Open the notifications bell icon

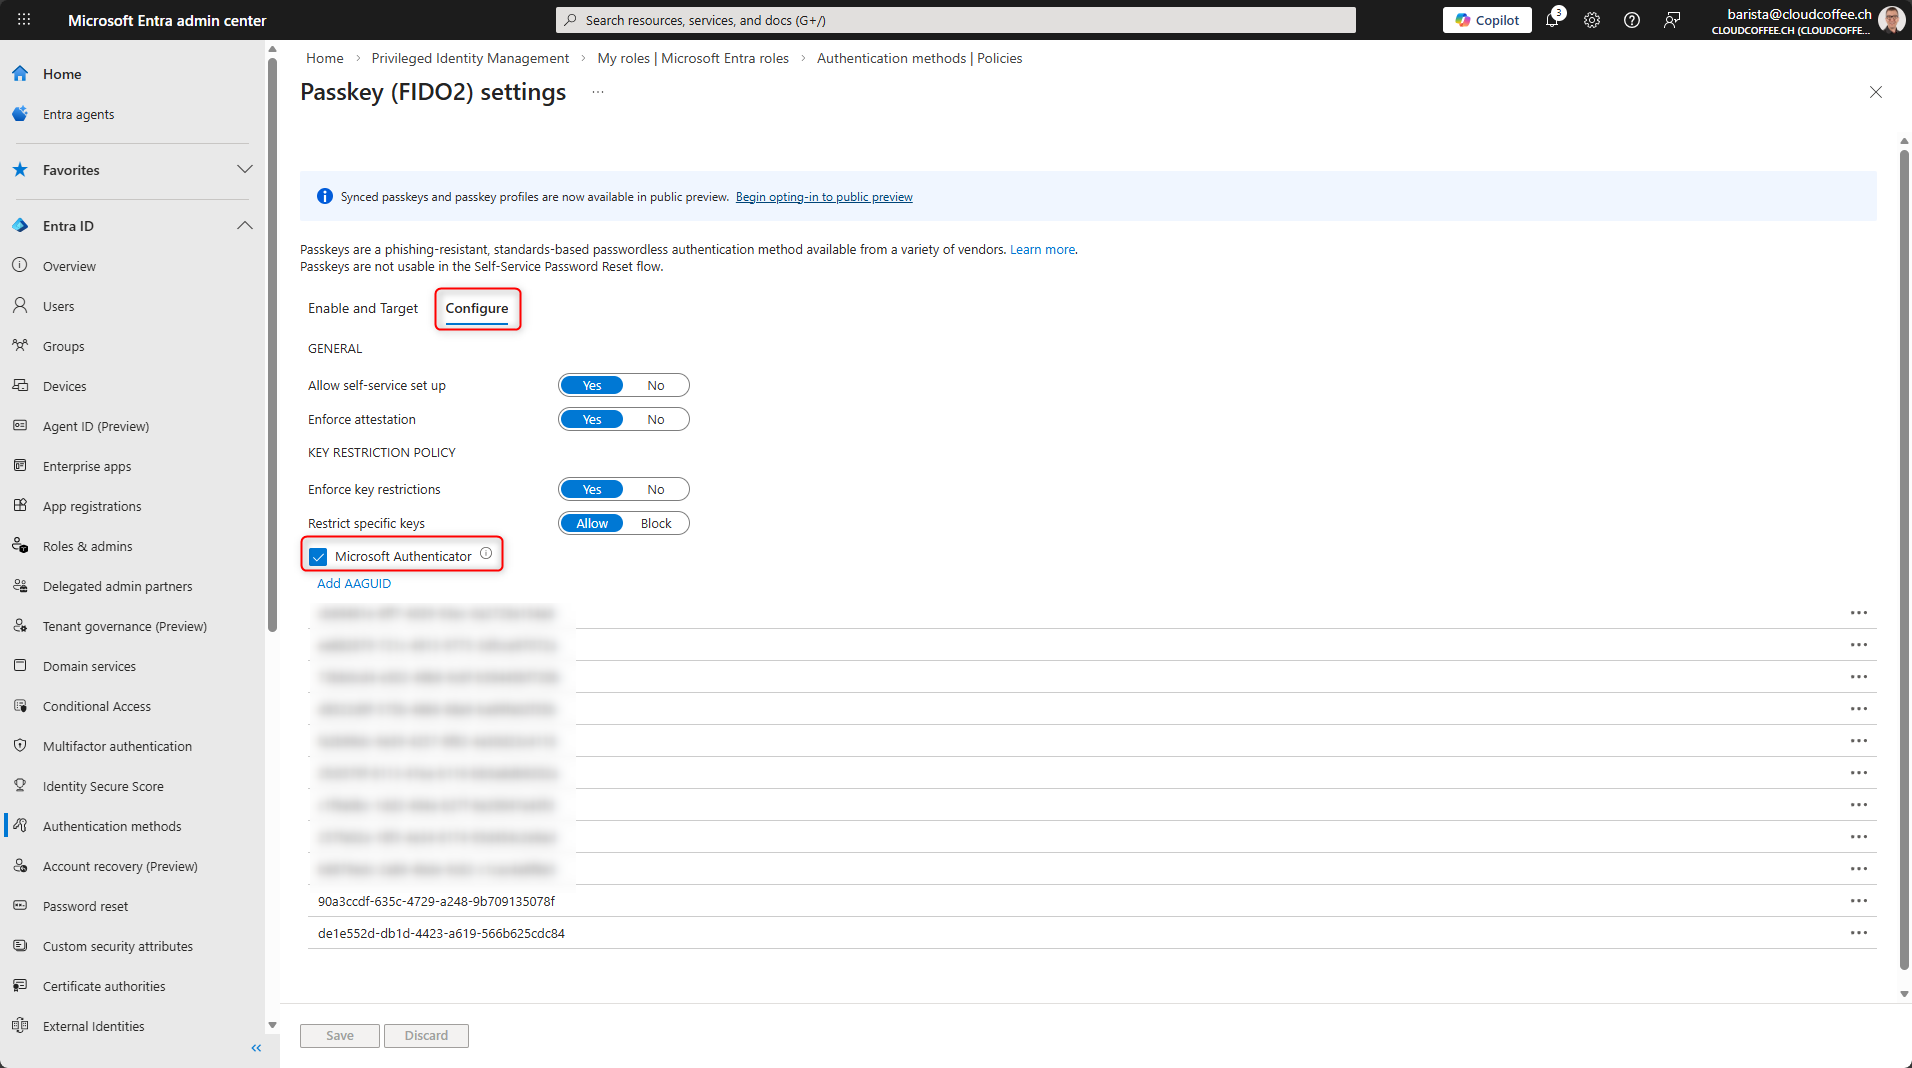pos(1552,20)
